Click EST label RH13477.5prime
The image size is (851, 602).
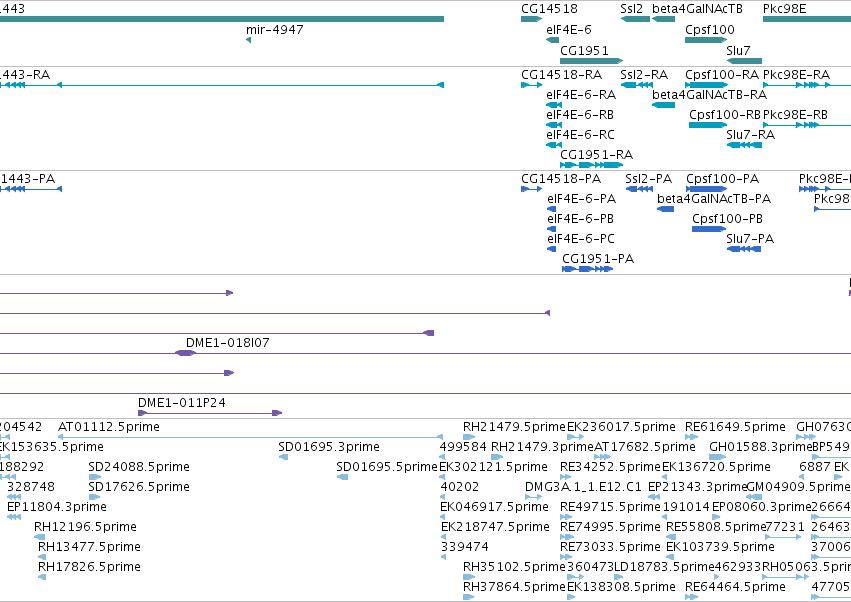[90, 547]
